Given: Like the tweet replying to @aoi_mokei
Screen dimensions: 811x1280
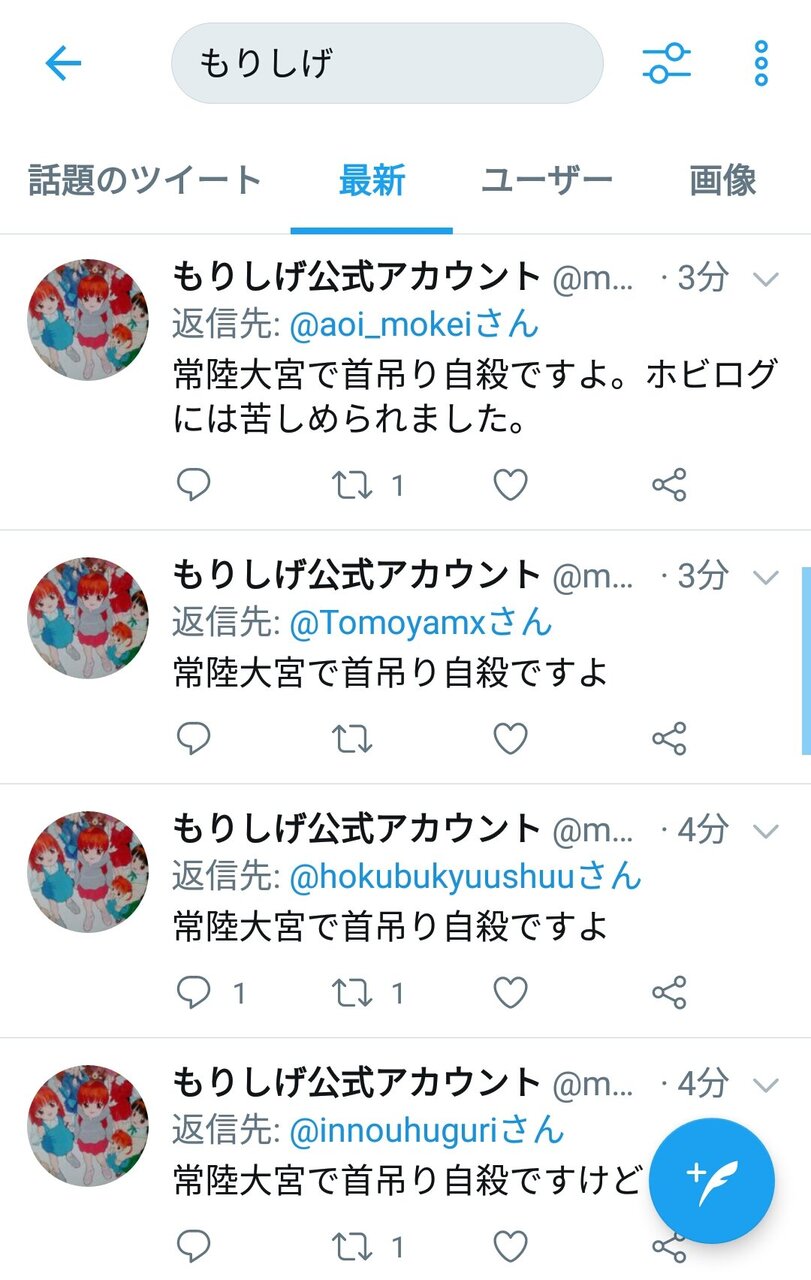Looking at the screenshot, I should point(510,486).
